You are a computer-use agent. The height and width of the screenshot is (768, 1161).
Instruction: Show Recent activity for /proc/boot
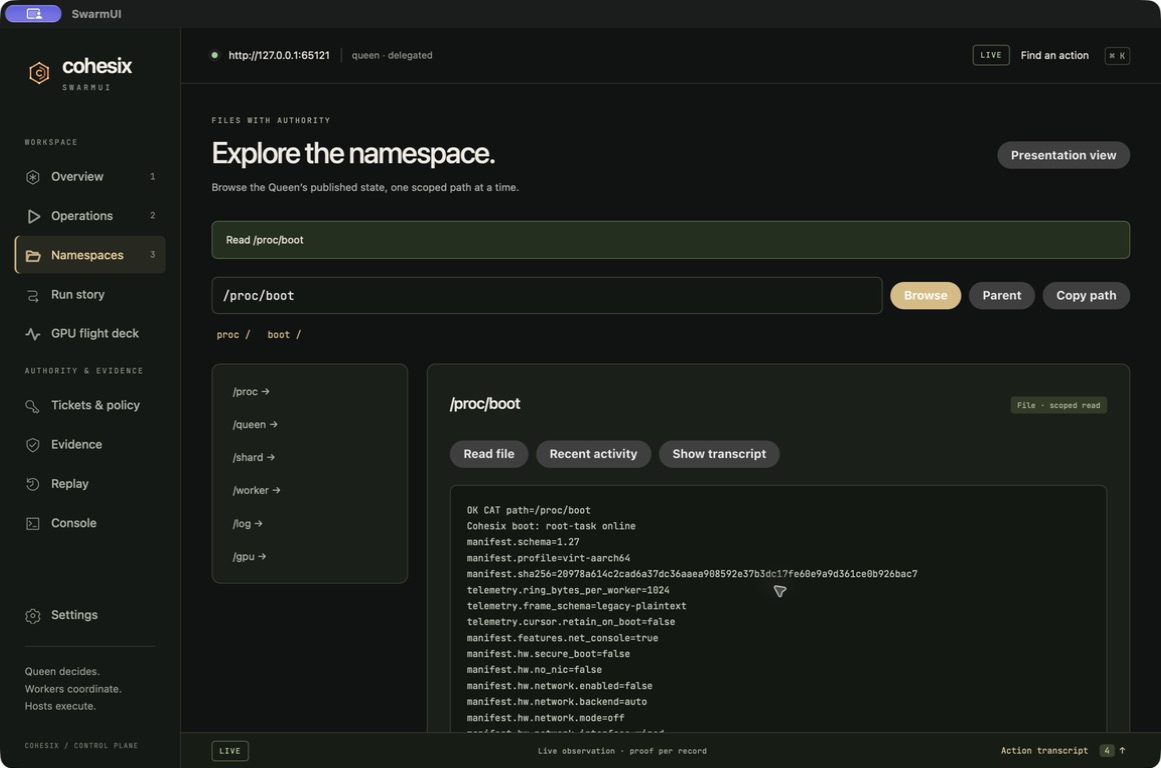[593, 454]
